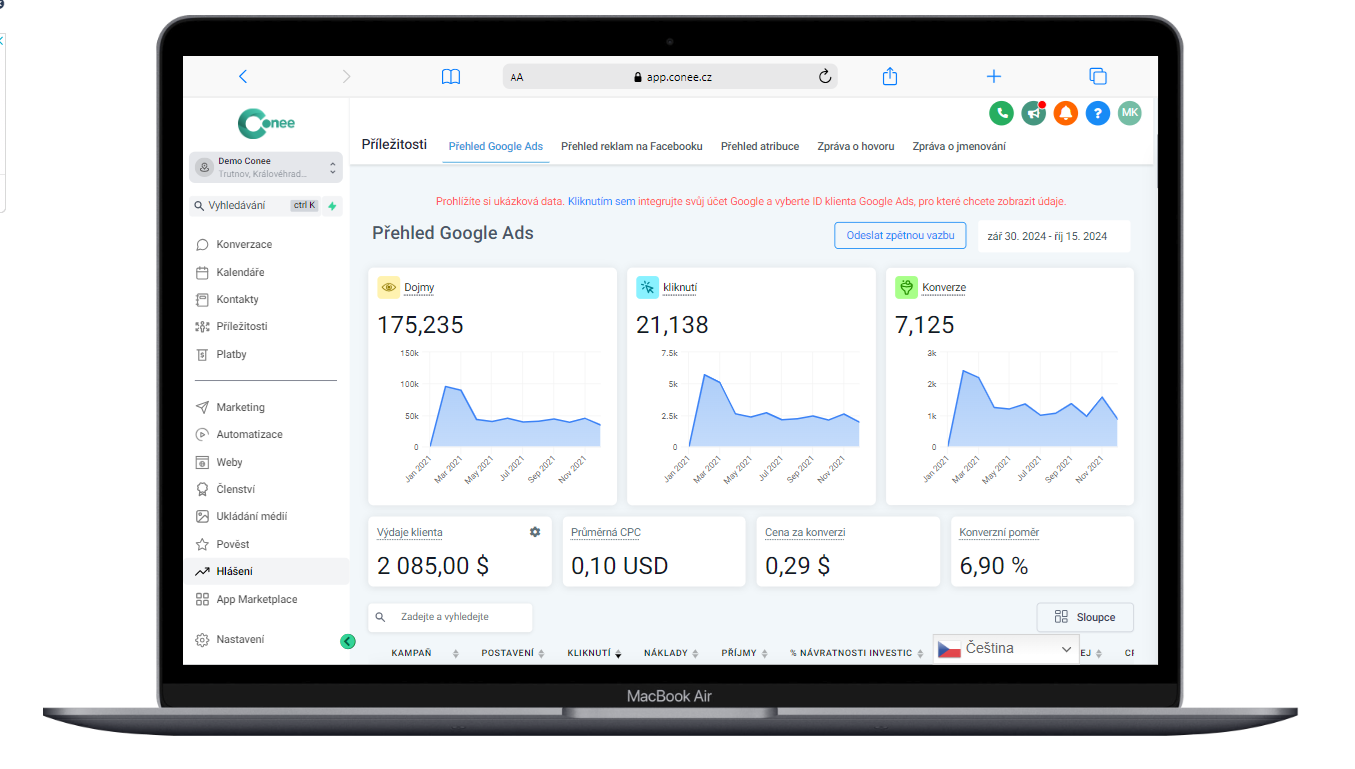Open the date range picker
Viewport: 1355px width, 769px height.
point(1054,237)
